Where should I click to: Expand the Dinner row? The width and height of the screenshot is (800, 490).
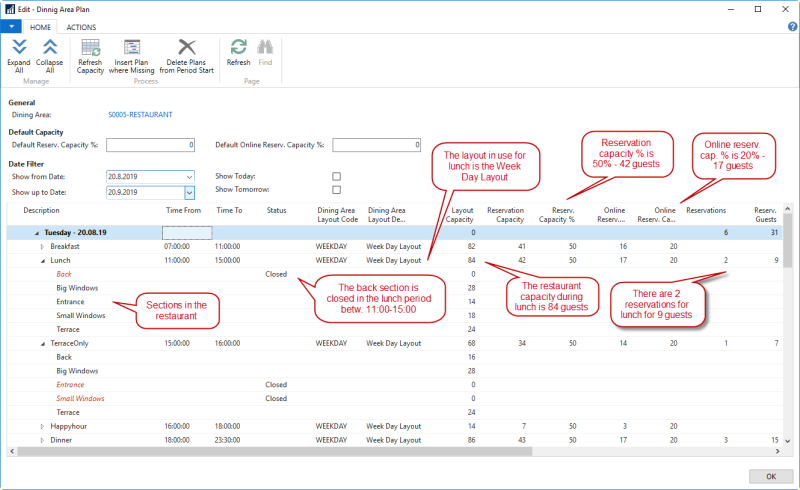42,440
